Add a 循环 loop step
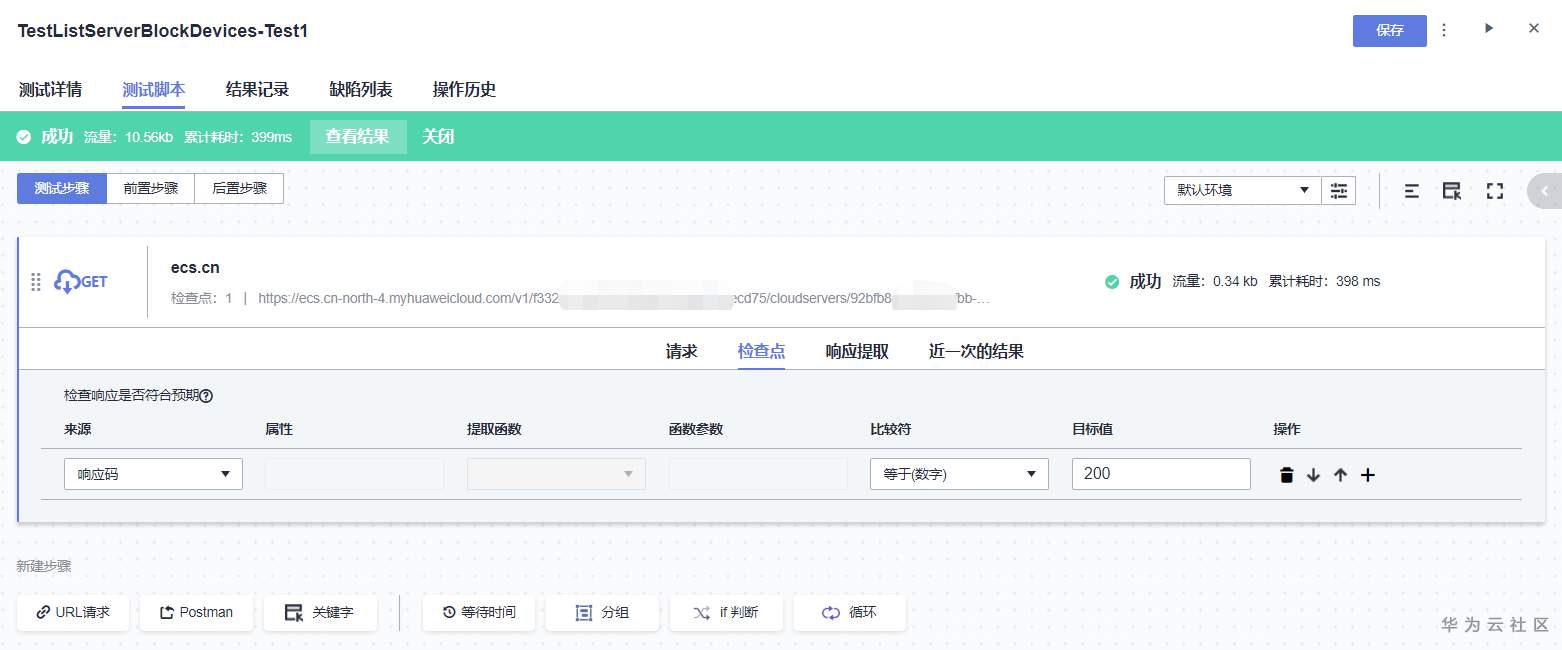 coord(850,612)
